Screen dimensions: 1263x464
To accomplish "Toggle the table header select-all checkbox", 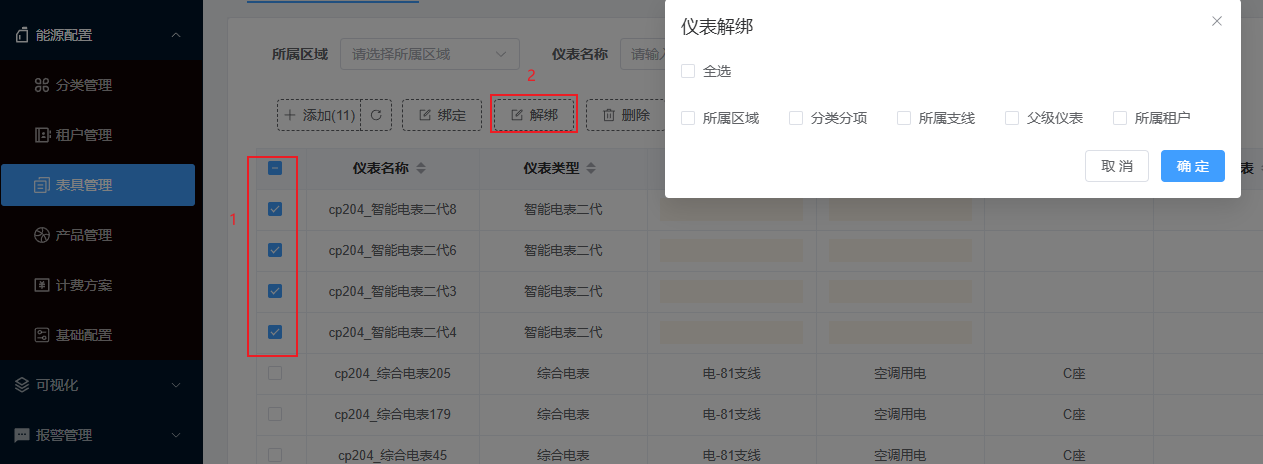I will point(275,168).
